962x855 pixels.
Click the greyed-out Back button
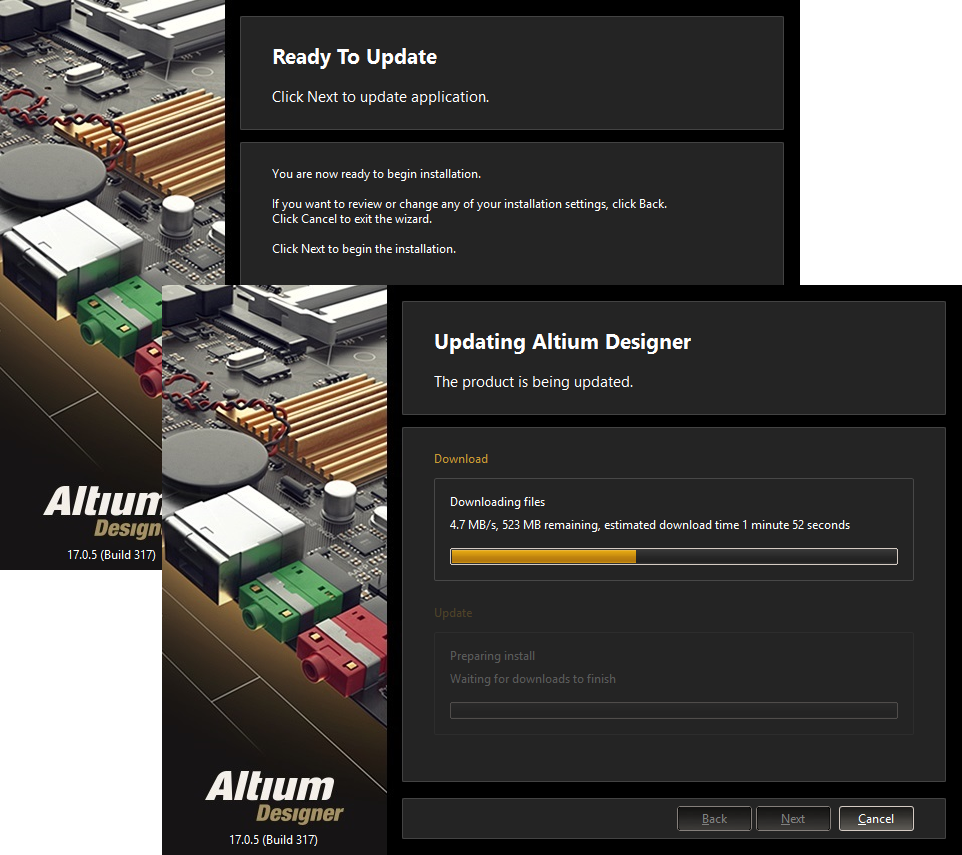tap(714, 819)
